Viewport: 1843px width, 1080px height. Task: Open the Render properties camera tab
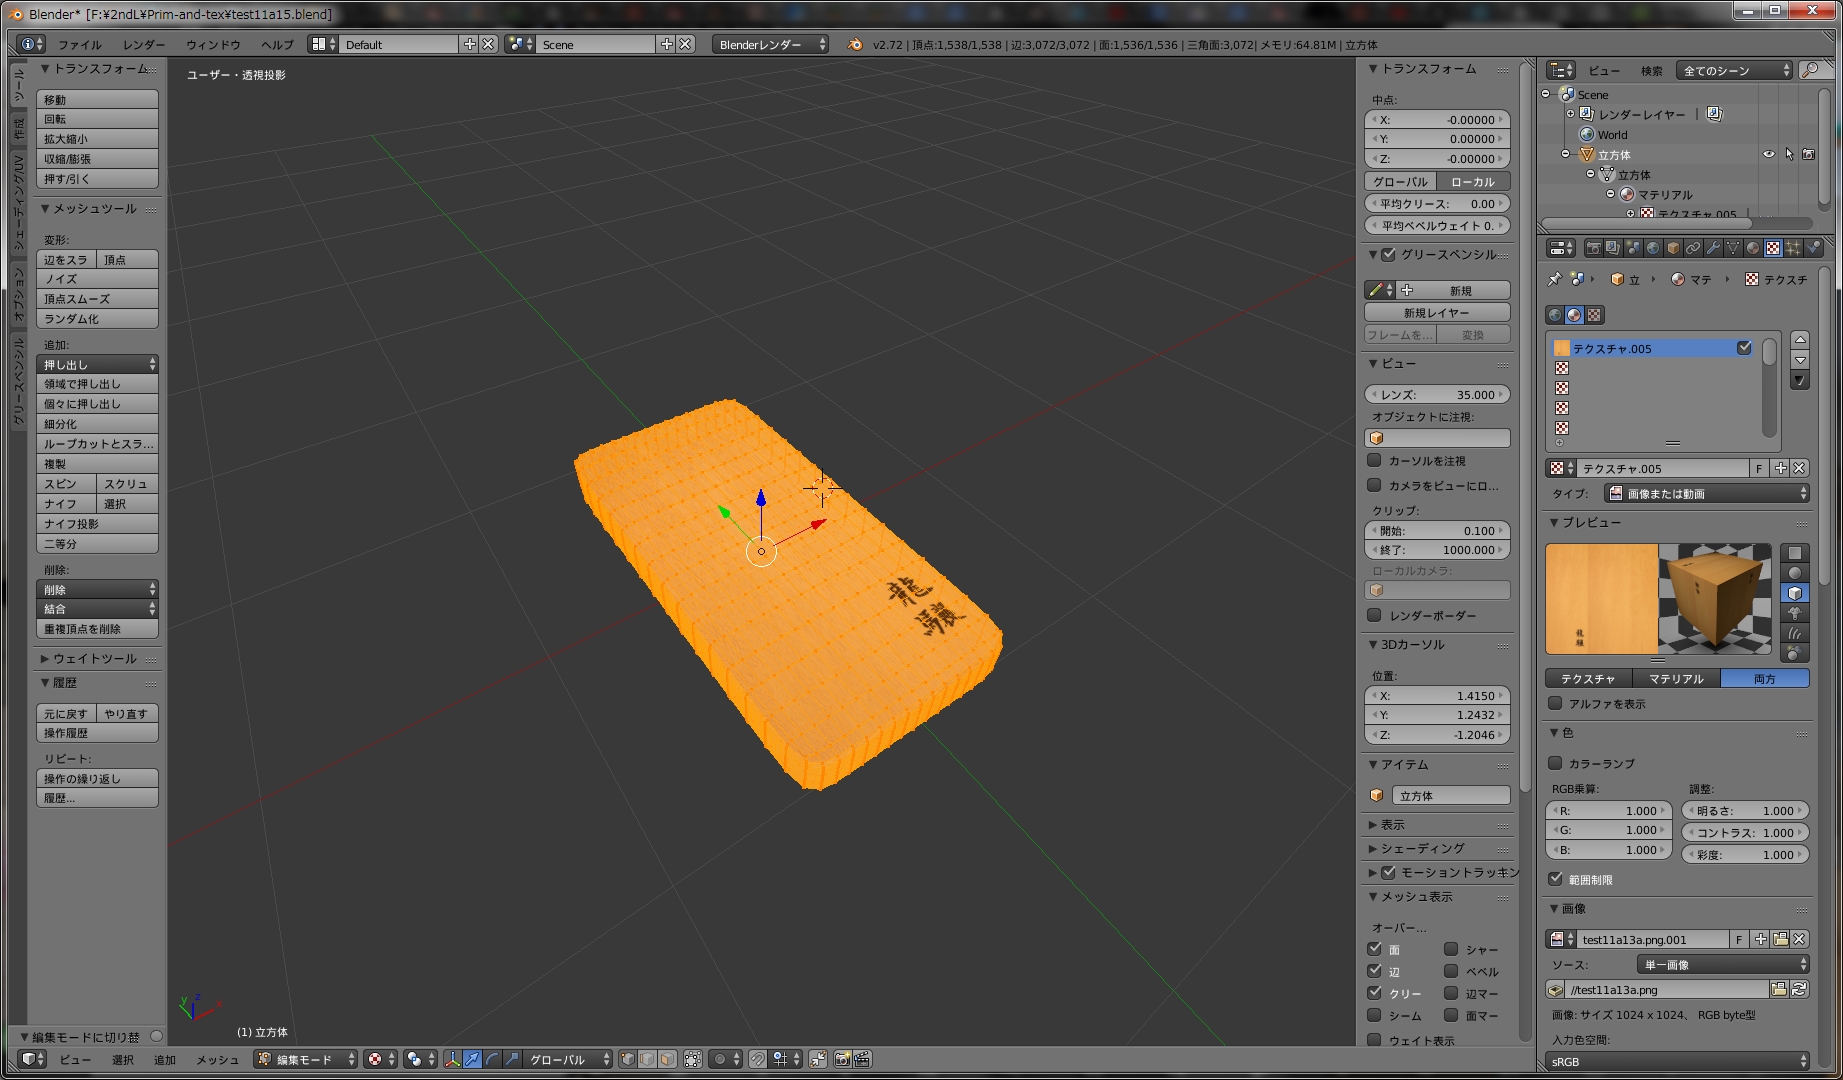[x=1594, y=248]
